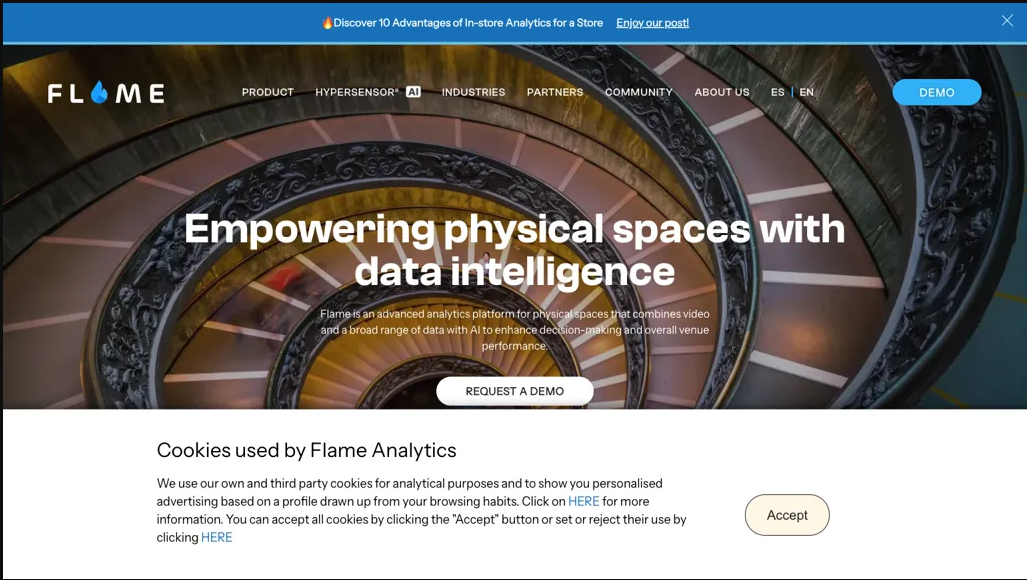Screen dimensions: 1027x580
Task: Switch site language to ES
Action: click(777, 92)
